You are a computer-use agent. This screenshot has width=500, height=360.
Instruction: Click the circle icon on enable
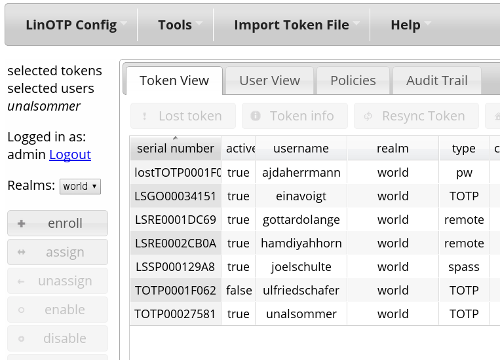tap(21, 310)
